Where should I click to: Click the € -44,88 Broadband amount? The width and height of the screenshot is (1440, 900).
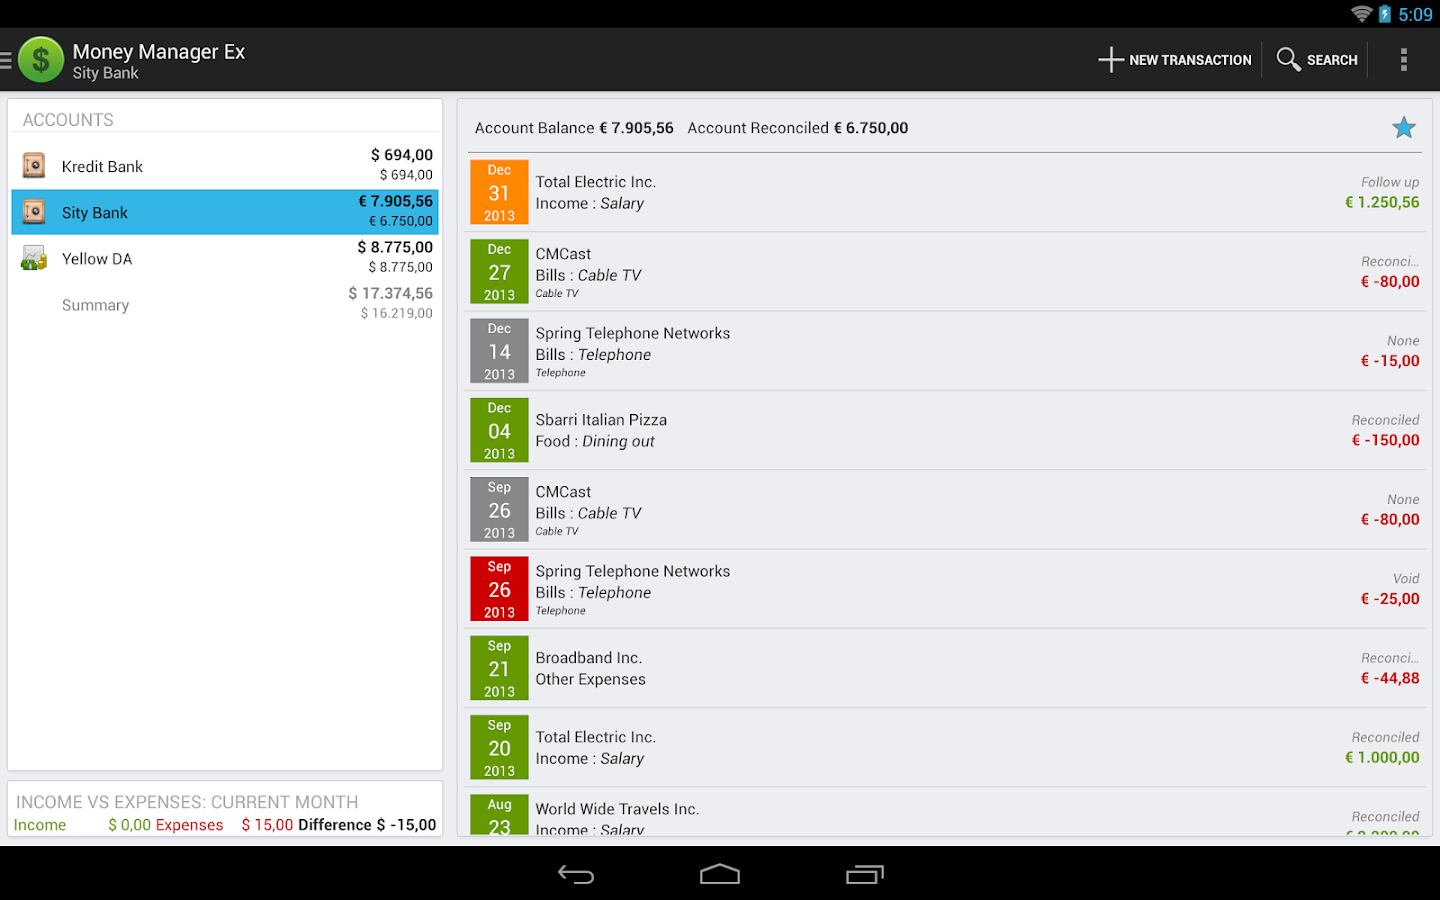(x=1390, y=678)
